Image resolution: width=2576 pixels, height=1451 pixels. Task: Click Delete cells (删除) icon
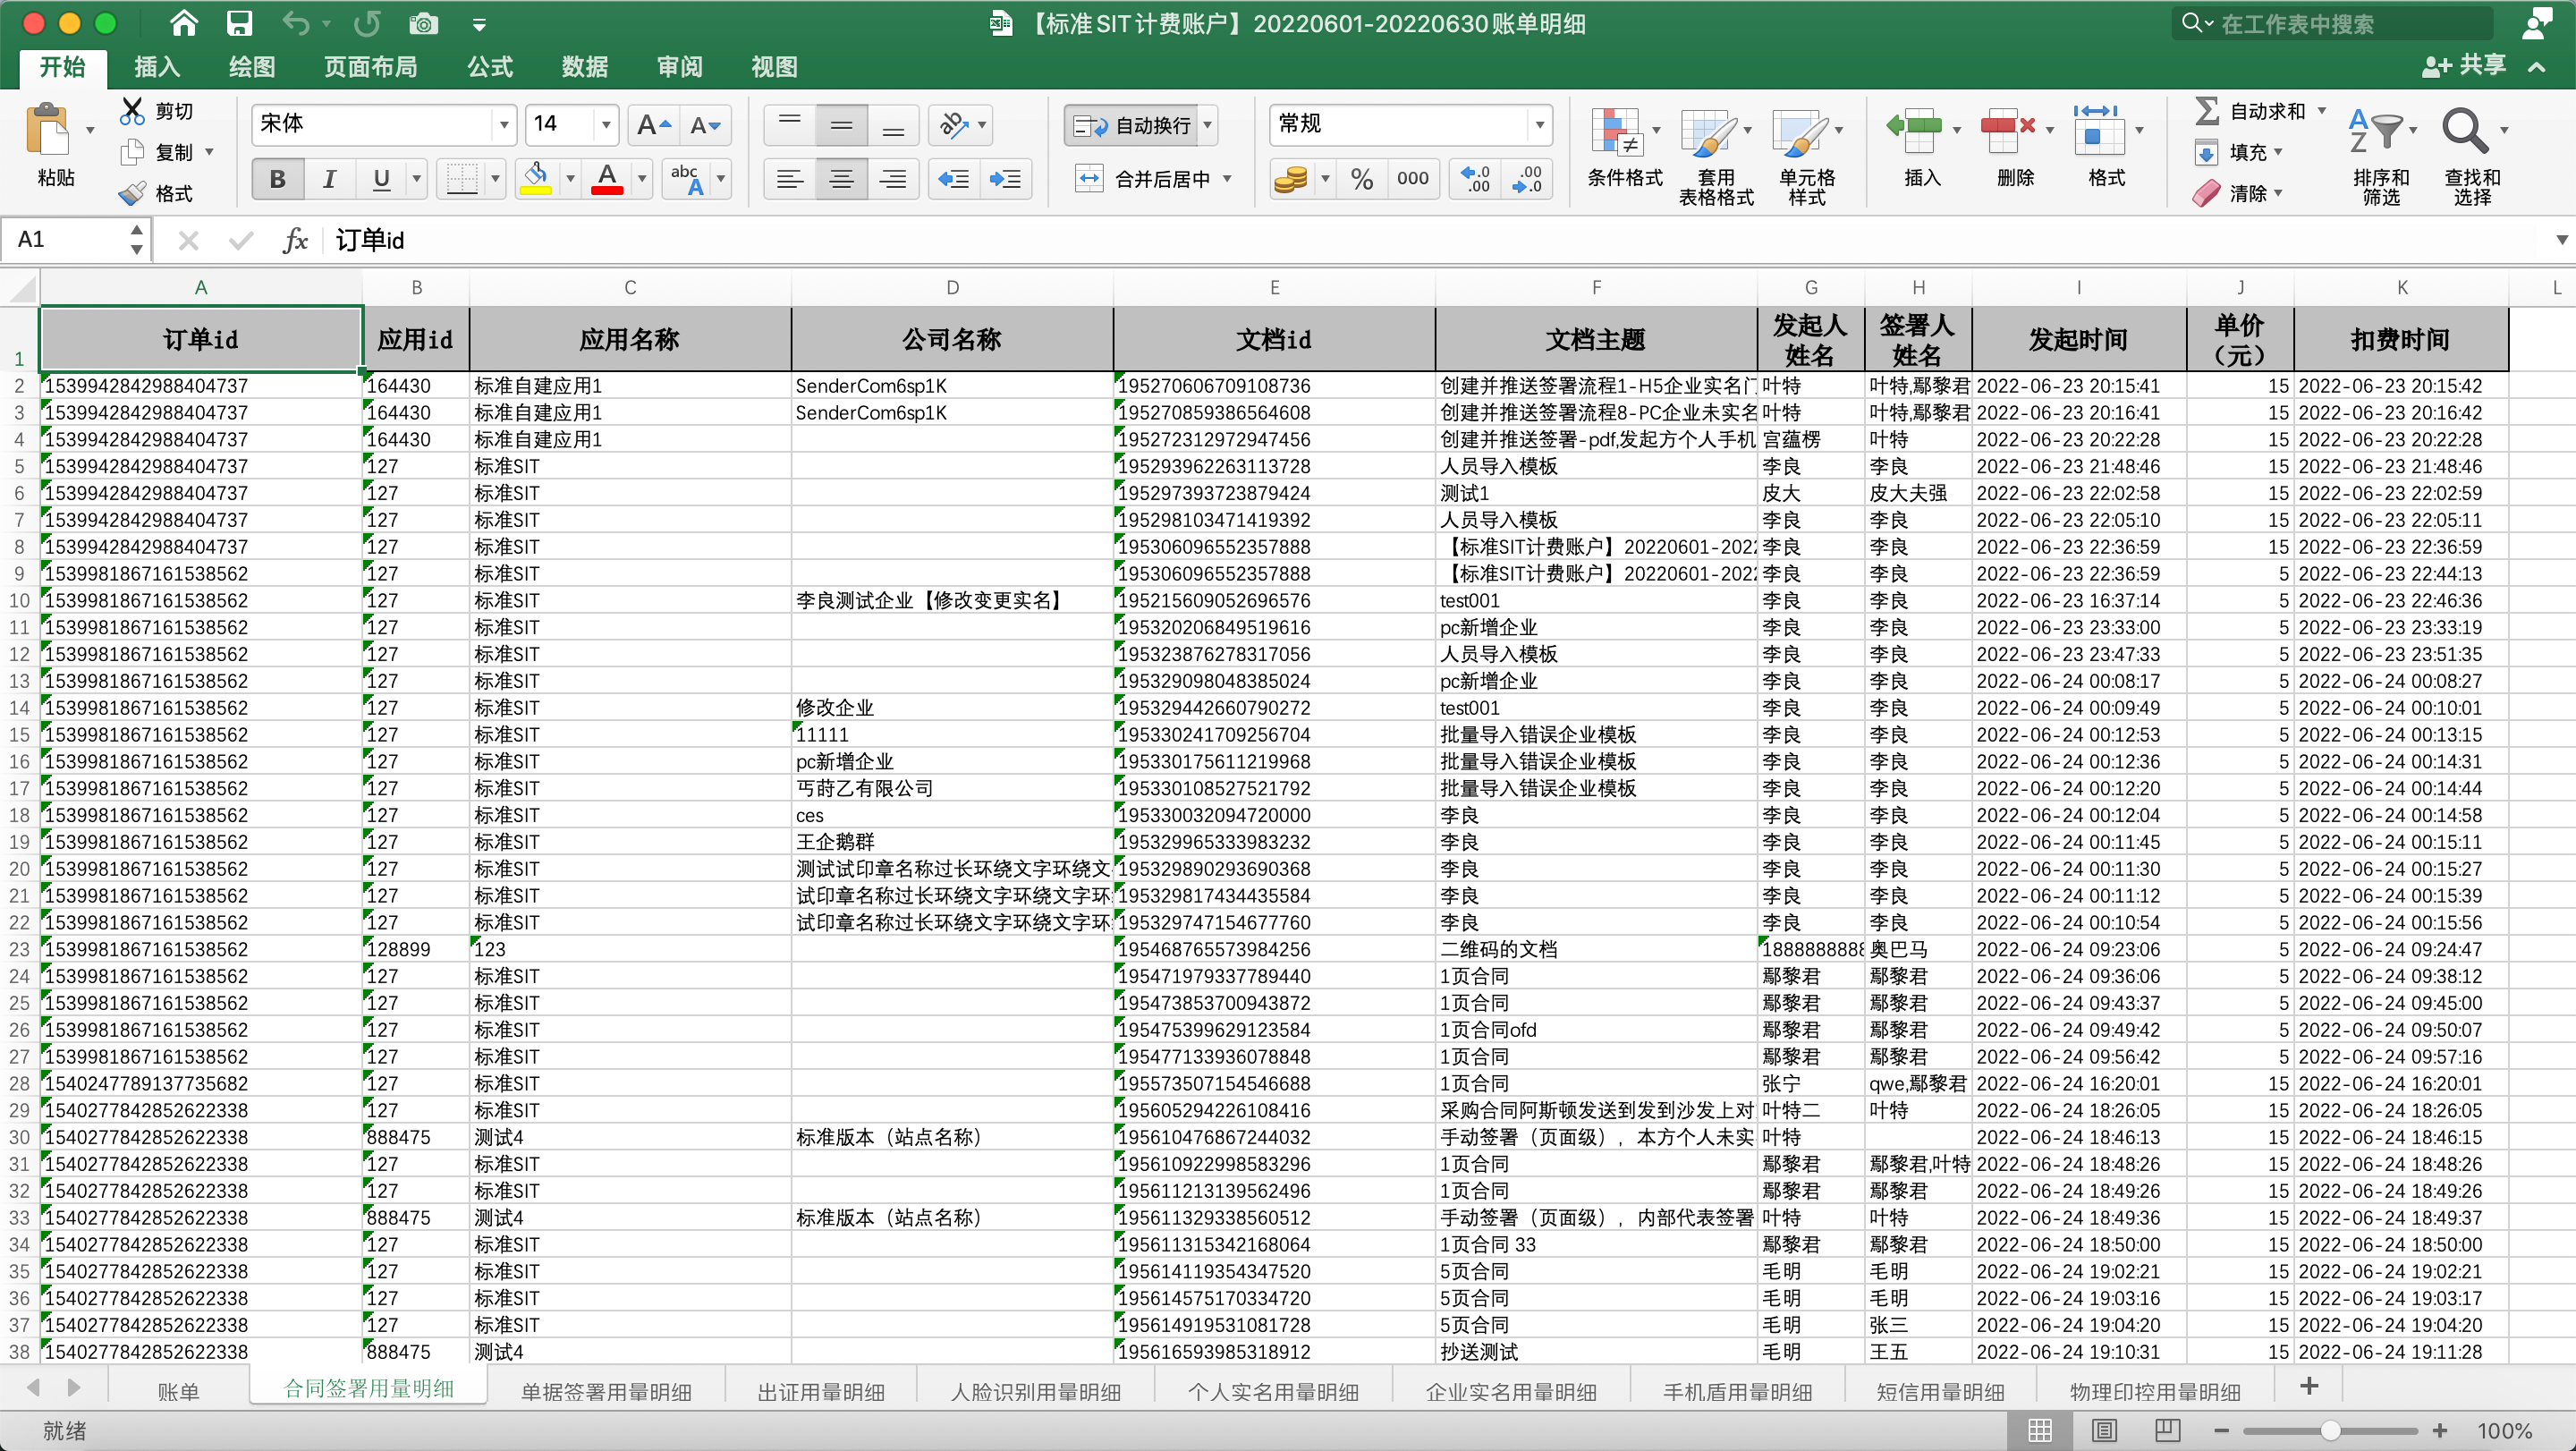(x=2008, y=130)
